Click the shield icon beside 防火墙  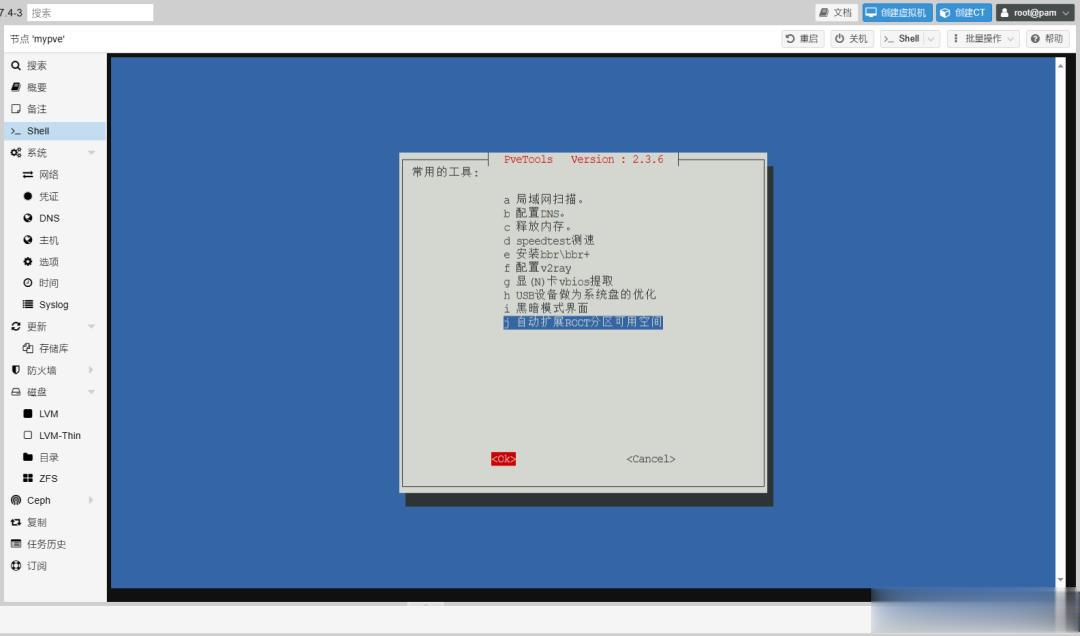[x=16, y=370]
